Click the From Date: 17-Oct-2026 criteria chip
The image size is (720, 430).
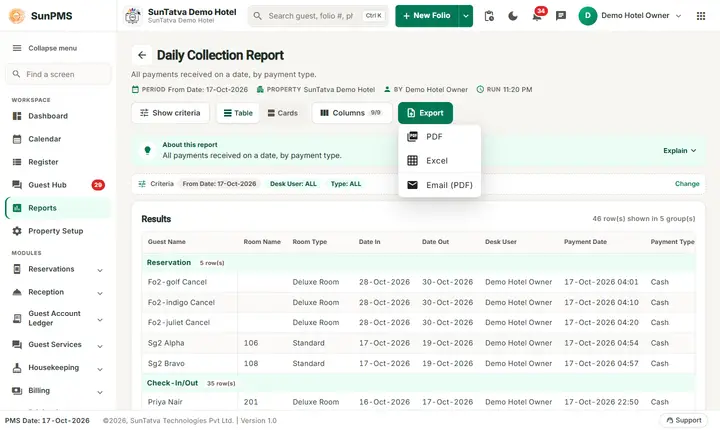coord(219,184)
